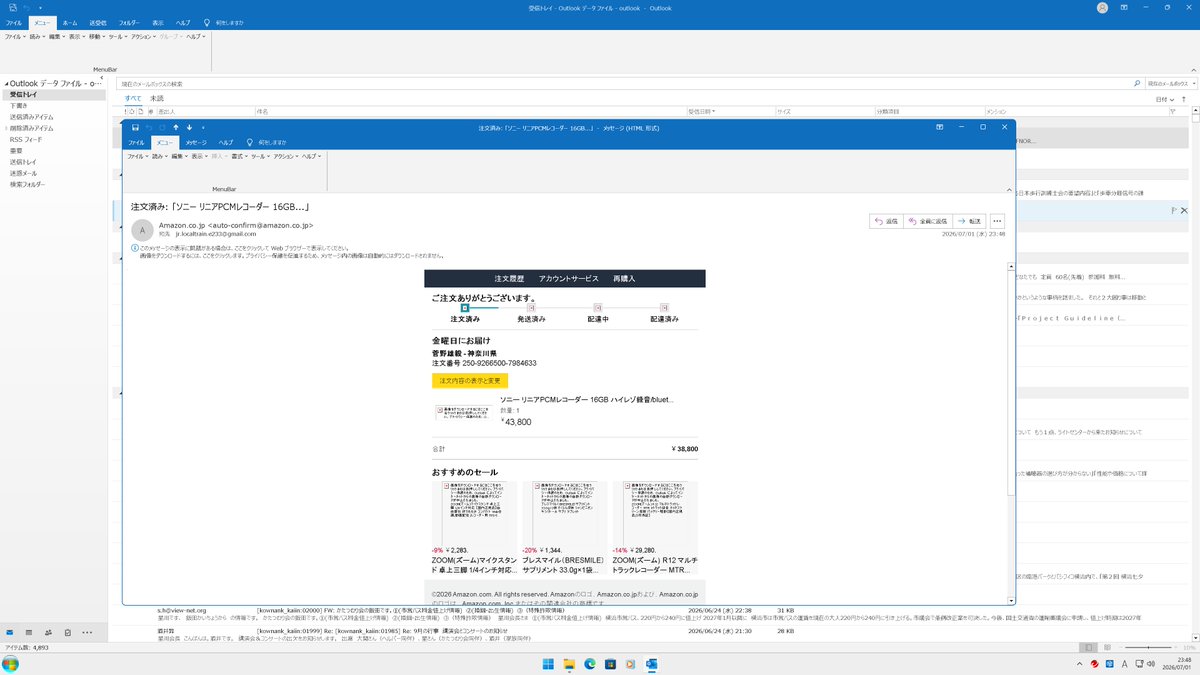
Task: Select メッセージ tab in message window
Action: click(196, 143)
